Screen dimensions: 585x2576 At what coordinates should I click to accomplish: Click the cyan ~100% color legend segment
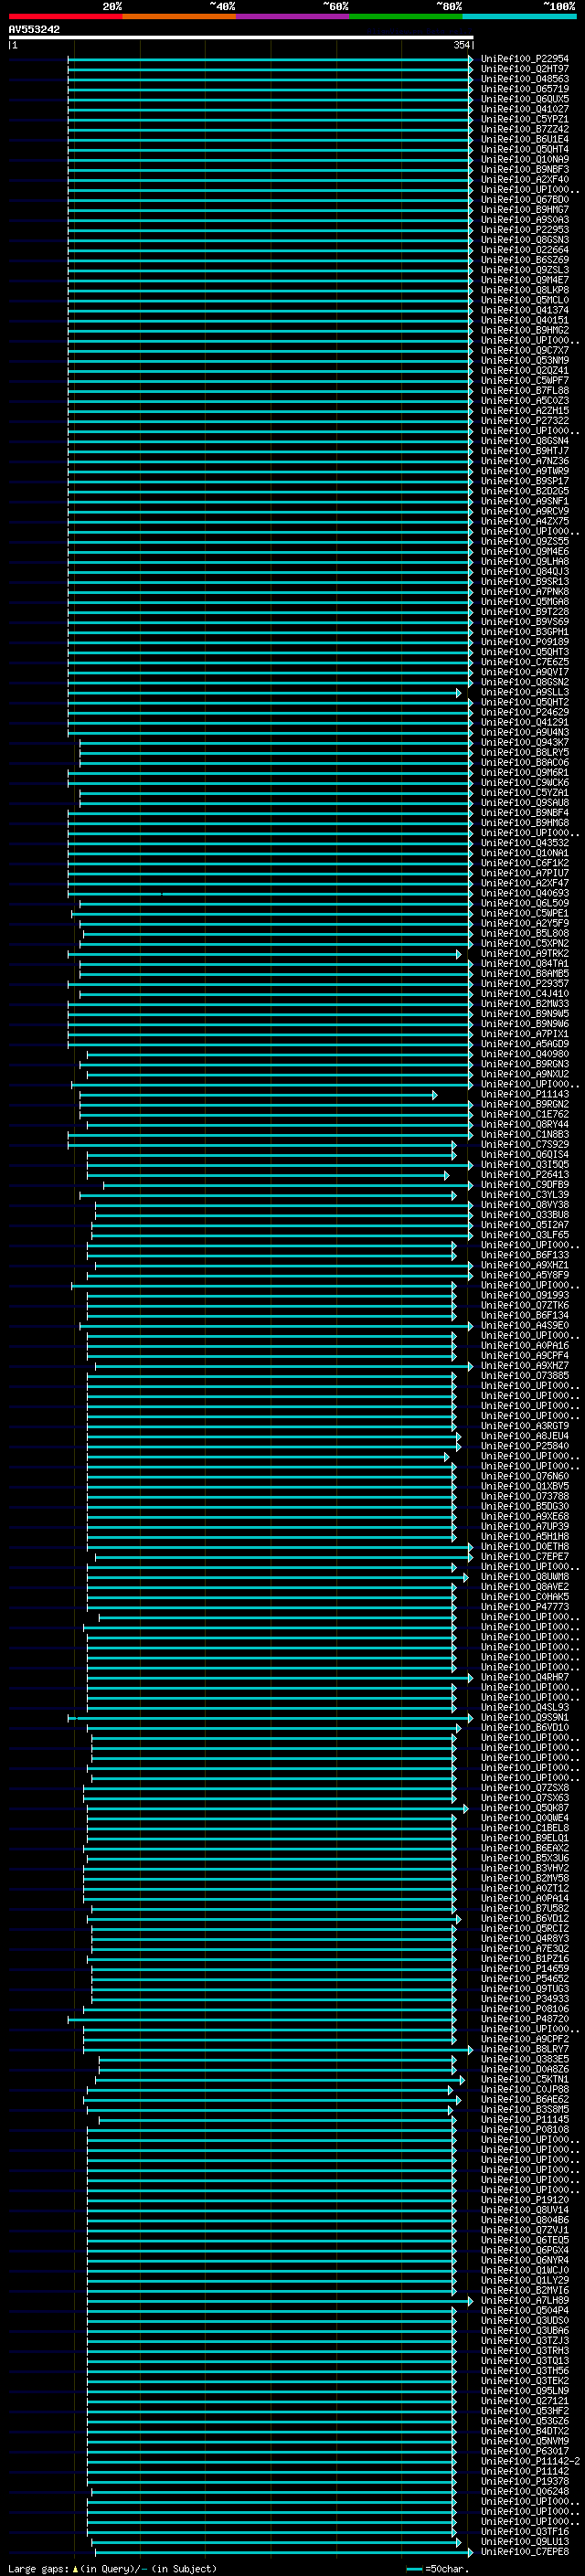click(519, 16)
